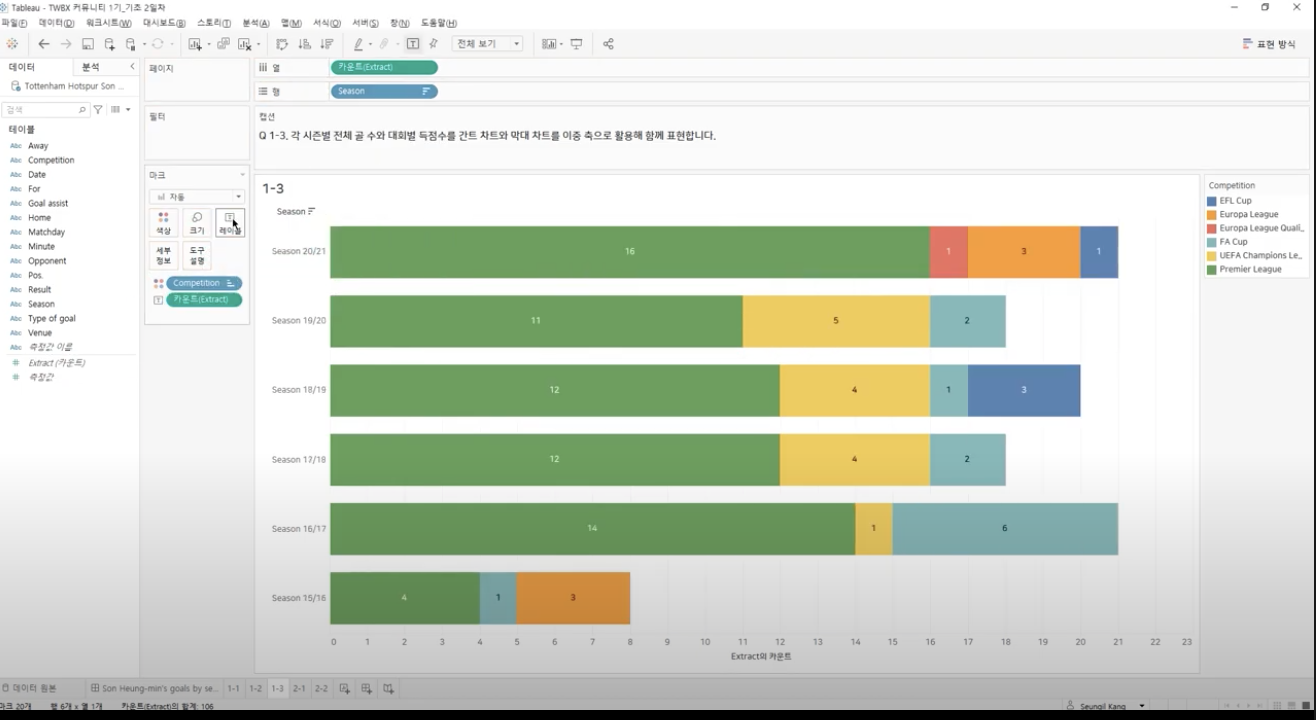The image size is (1316, 720).
Task: Open the 표현 방식 Show Me panel
Action: (x=1269, y=44)
